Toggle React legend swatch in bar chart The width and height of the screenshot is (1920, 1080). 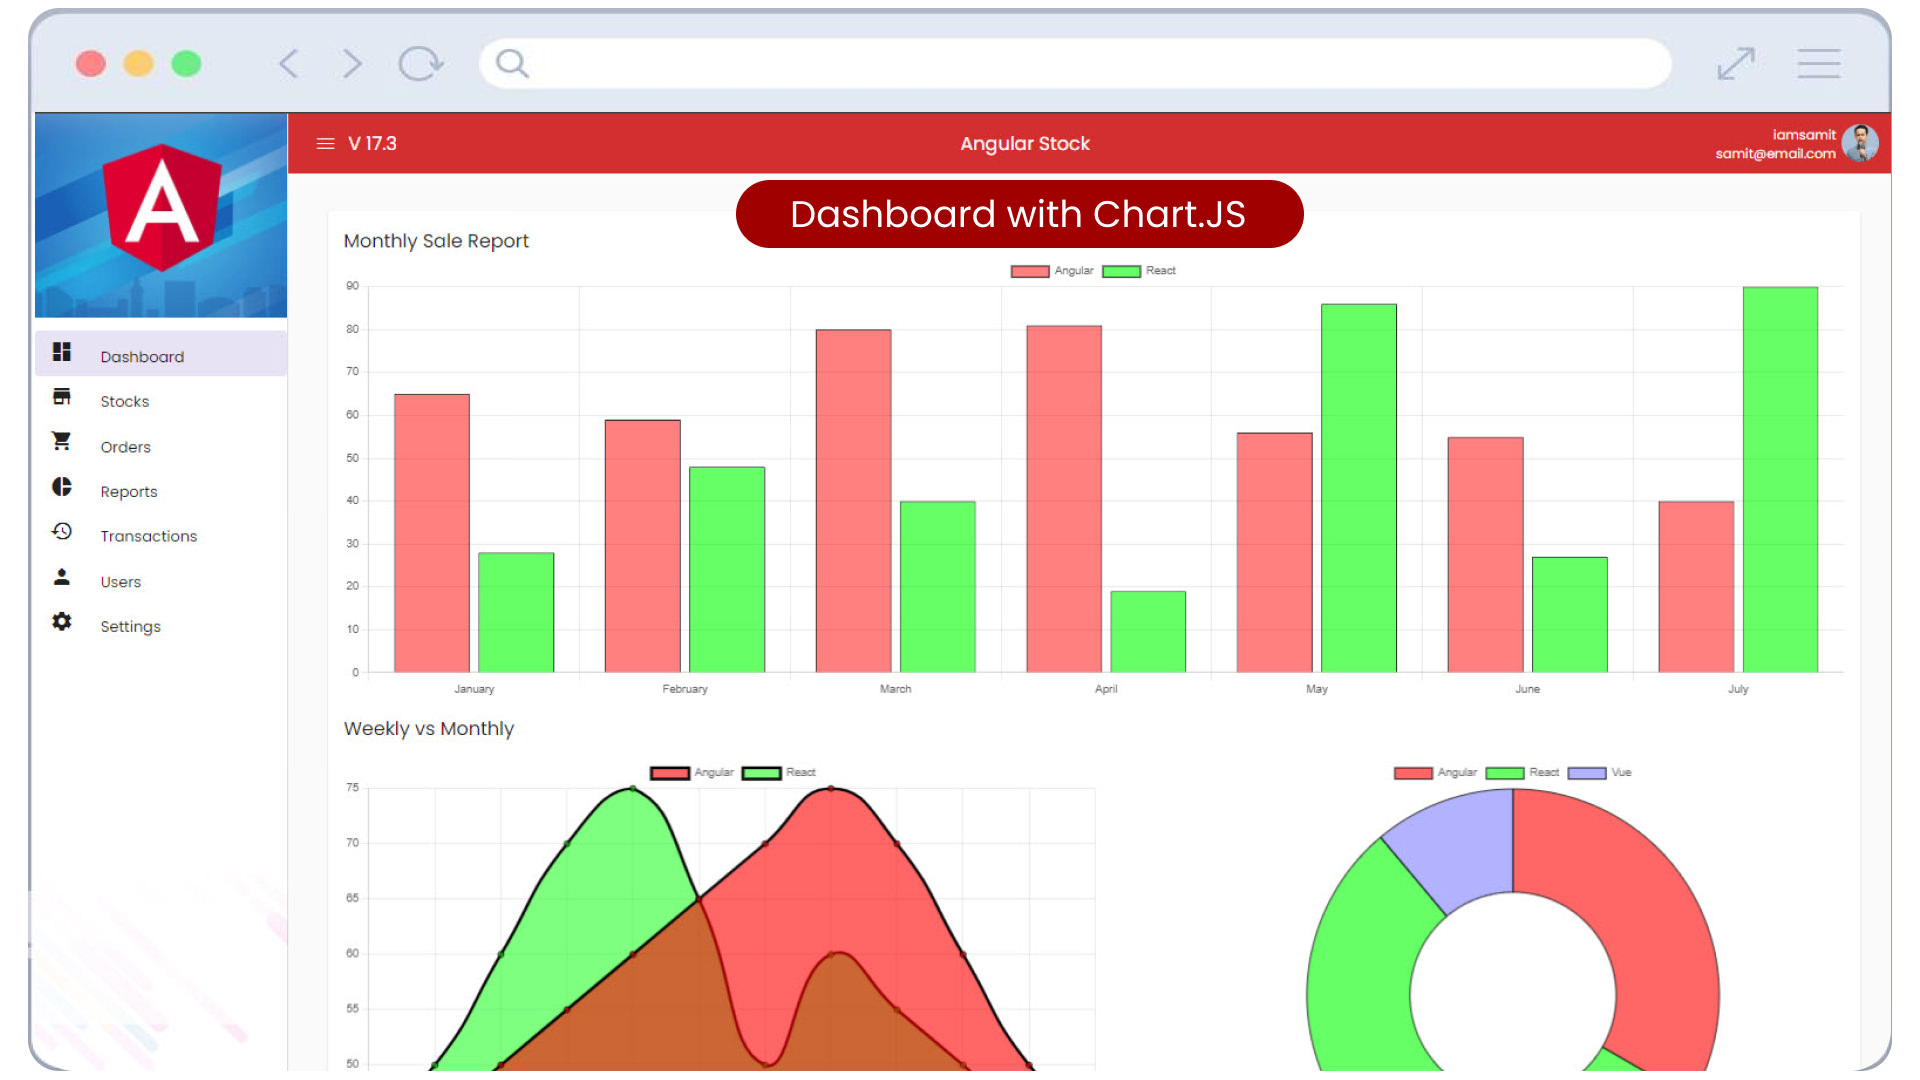(x=1121, y=271)
